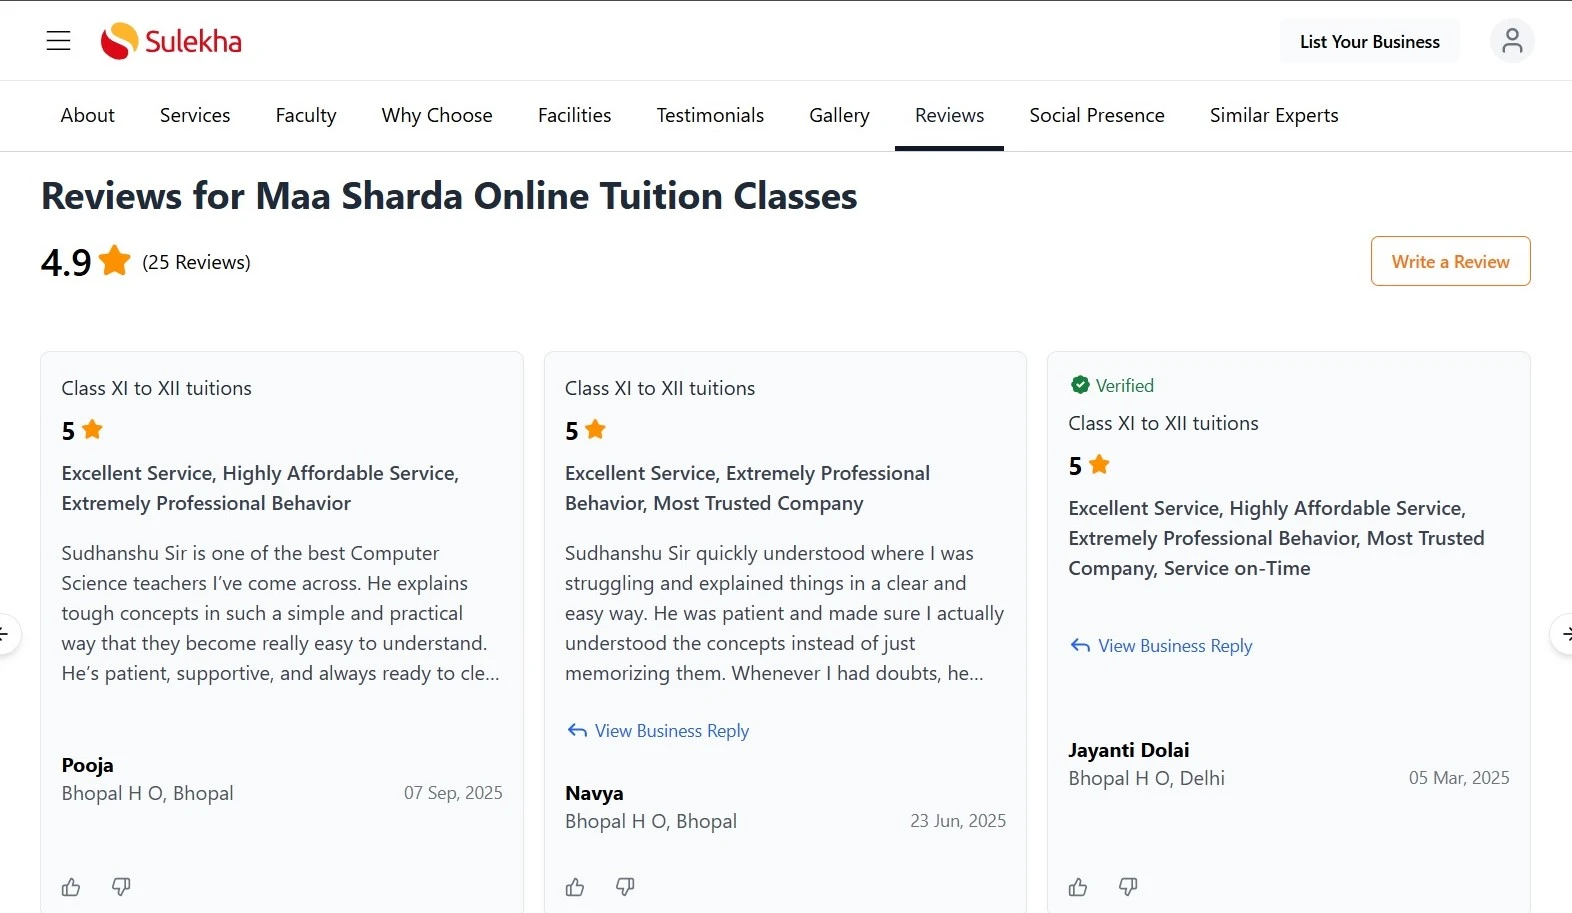This screenshot has height=913, width=1572.
Task: Click the star in Jayanti's 5-star rating
Action: click(x=1100, y=464)
